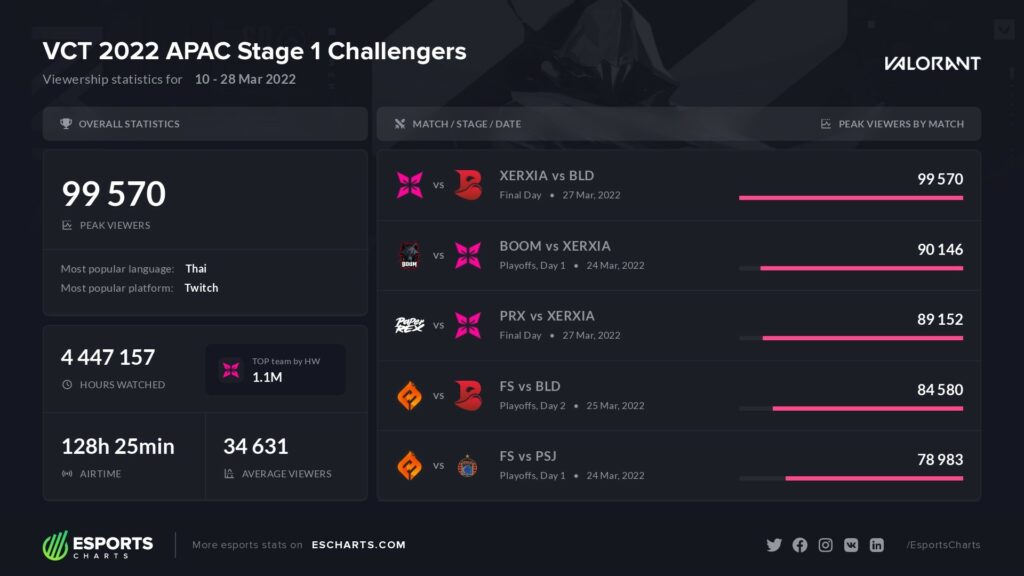Viewport: 1024px width, 576px height.
Task: Click the XERXIA vs BLD viewer bar
Action: click(x=851, y=198)
